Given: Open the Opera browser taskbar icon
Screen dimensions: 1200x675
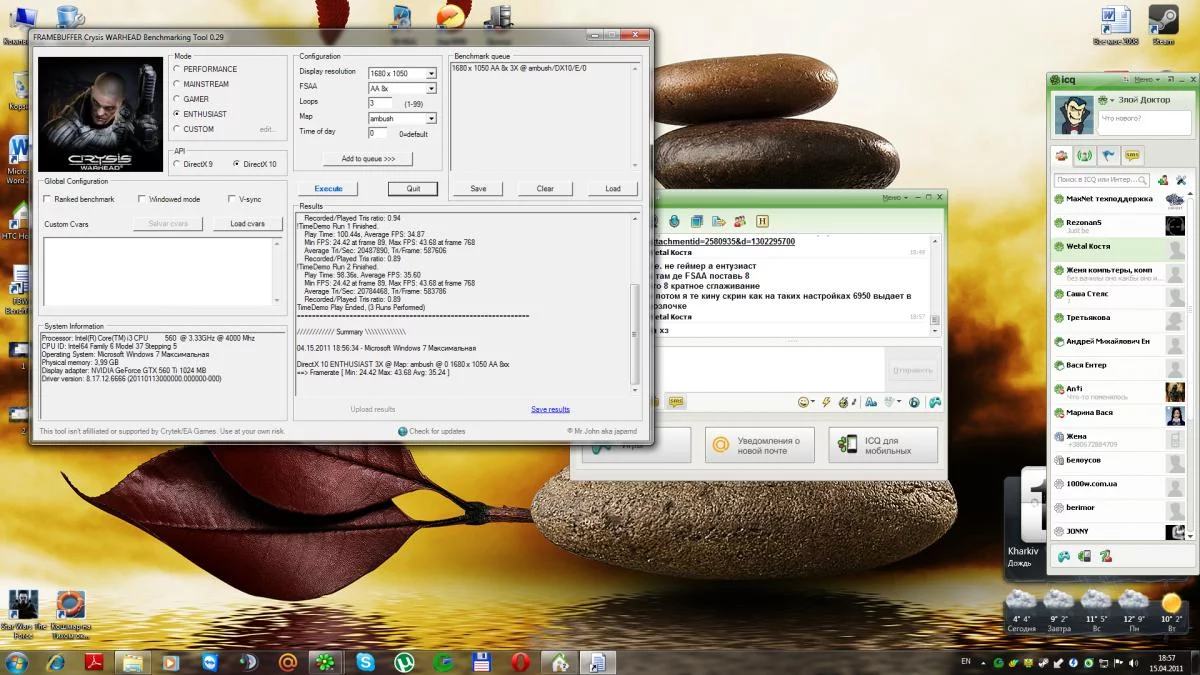Looking at the screenshot, I should coord(520,661).
